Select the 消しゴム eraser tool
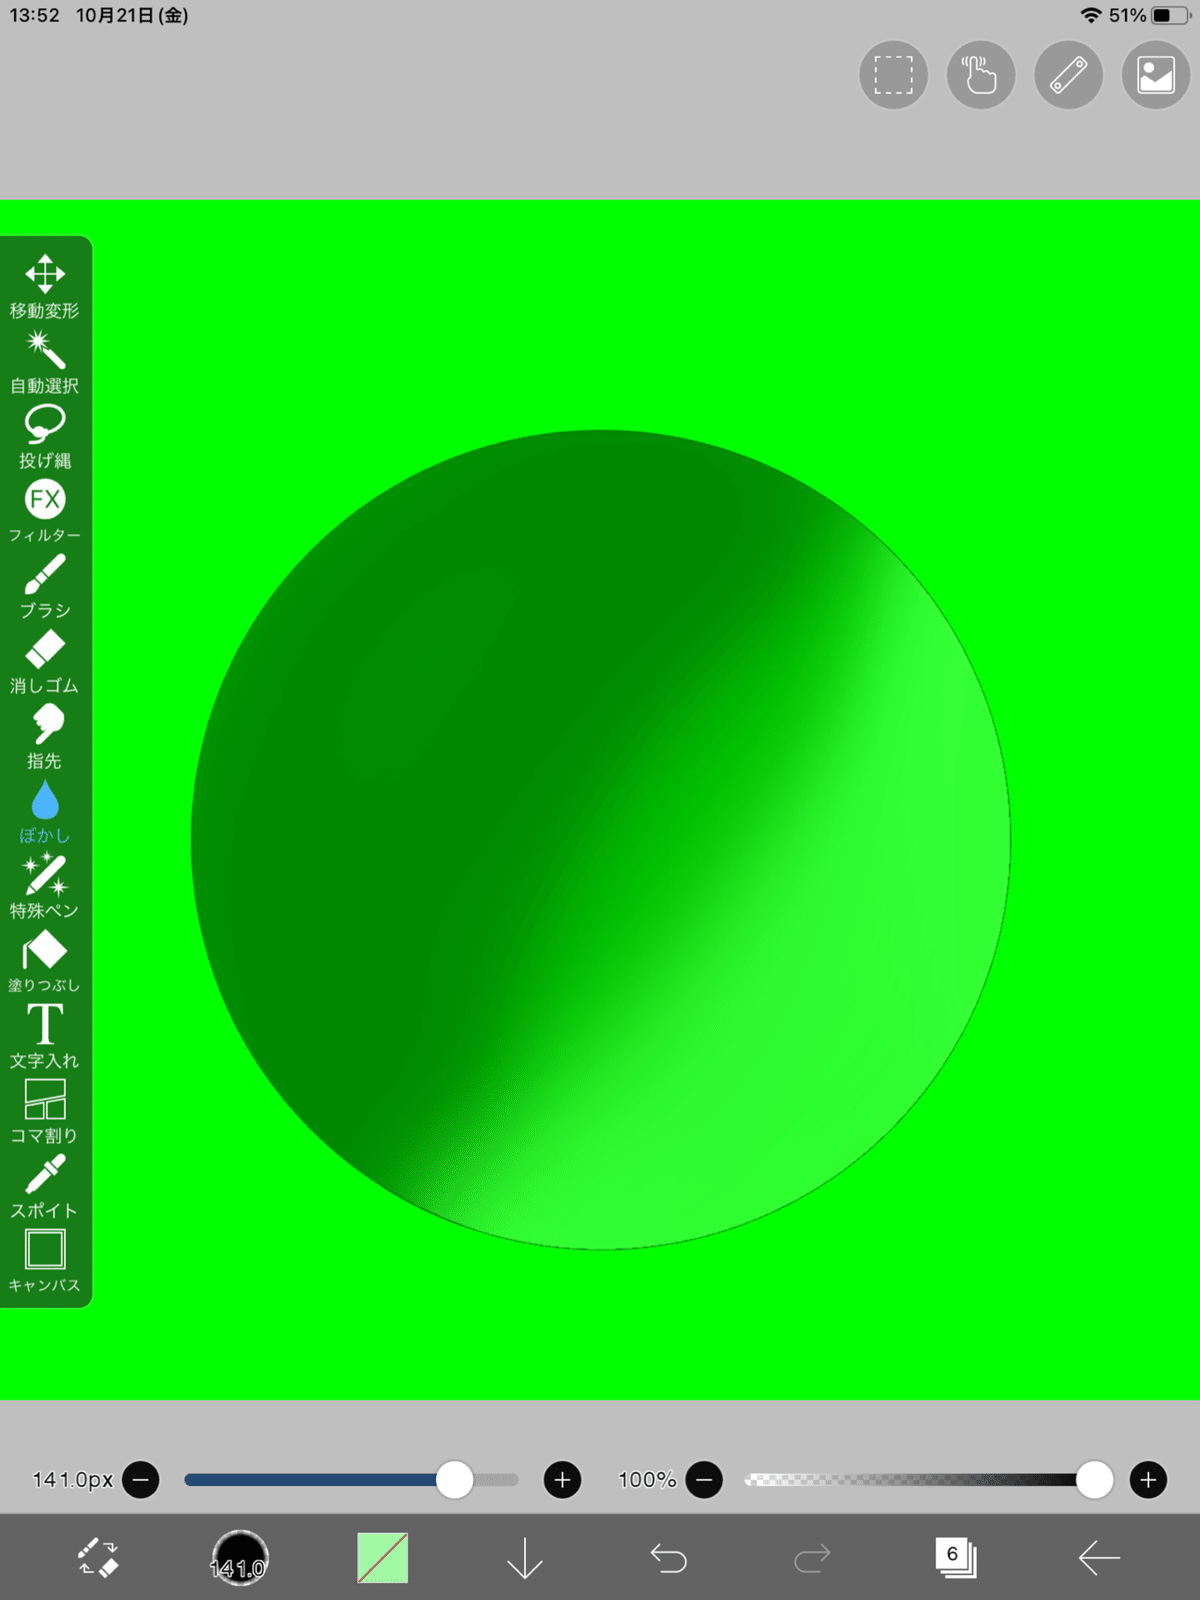Viewport: 1200px width, 1600px height. 45,662
